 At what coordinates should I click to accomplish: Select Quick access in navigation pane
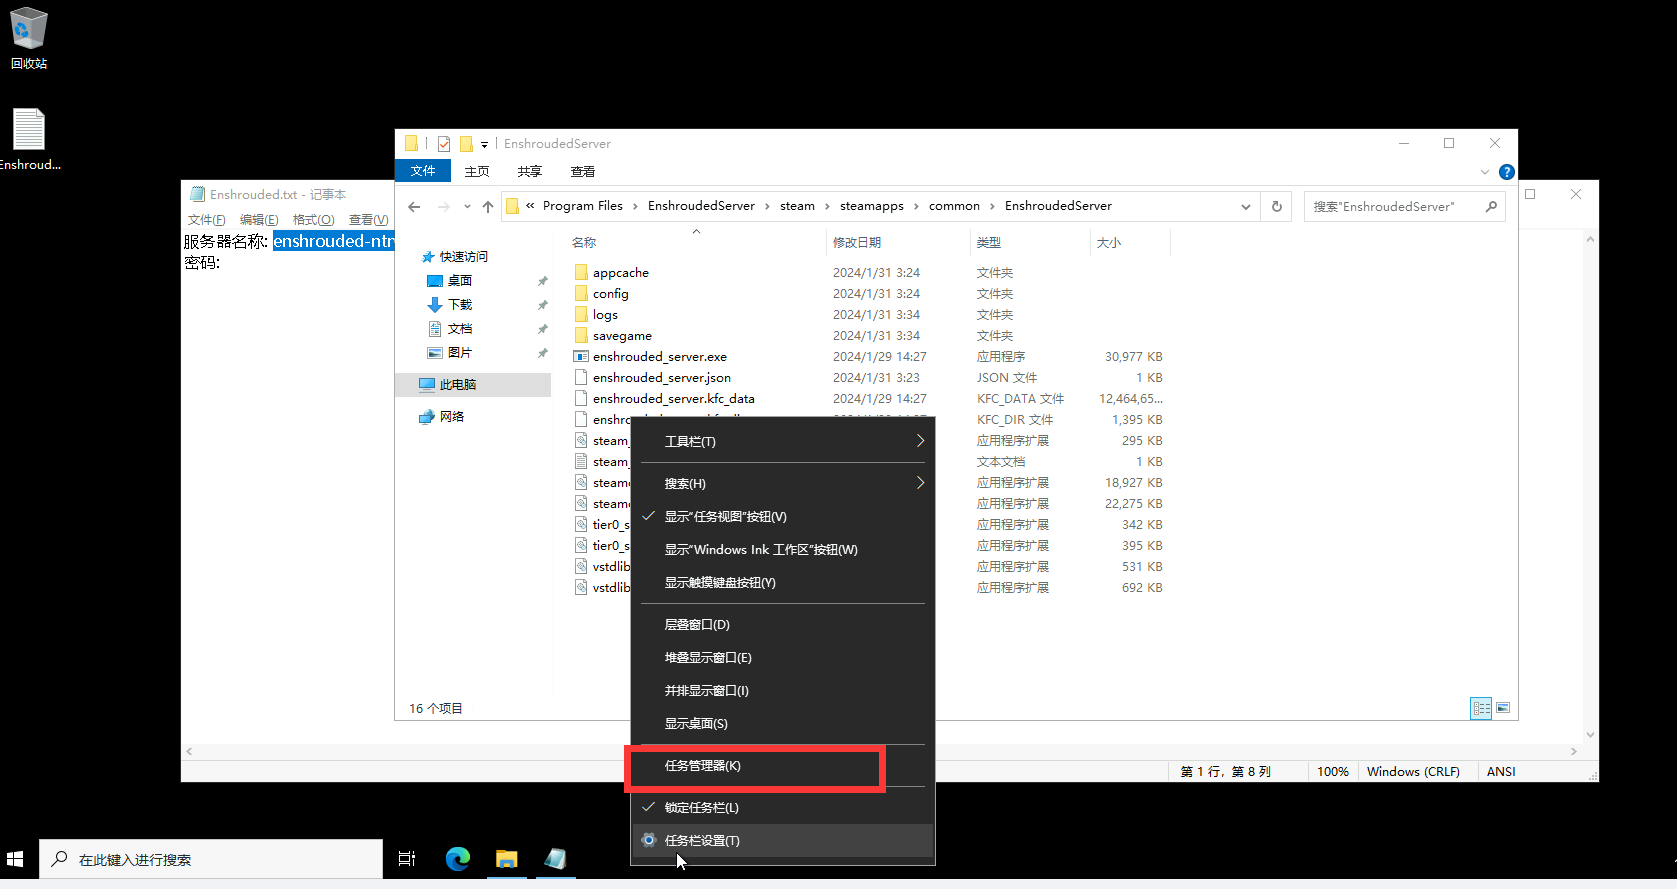[464, 257]
